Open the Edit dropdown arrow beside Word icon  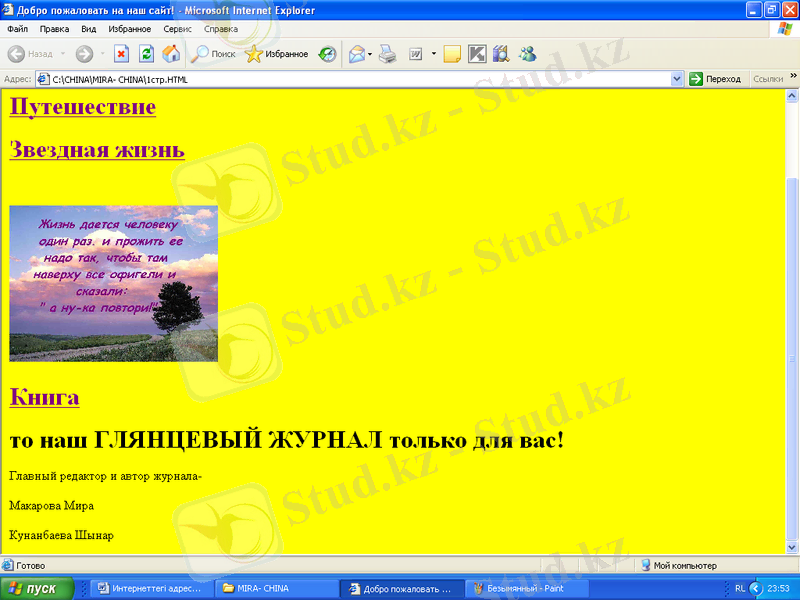(434, 54)
